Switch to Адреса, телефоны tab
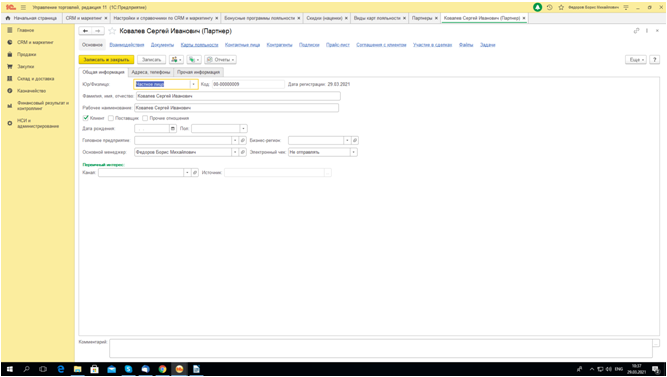Screen dimensions: 667x377 (x=151, y=72)
